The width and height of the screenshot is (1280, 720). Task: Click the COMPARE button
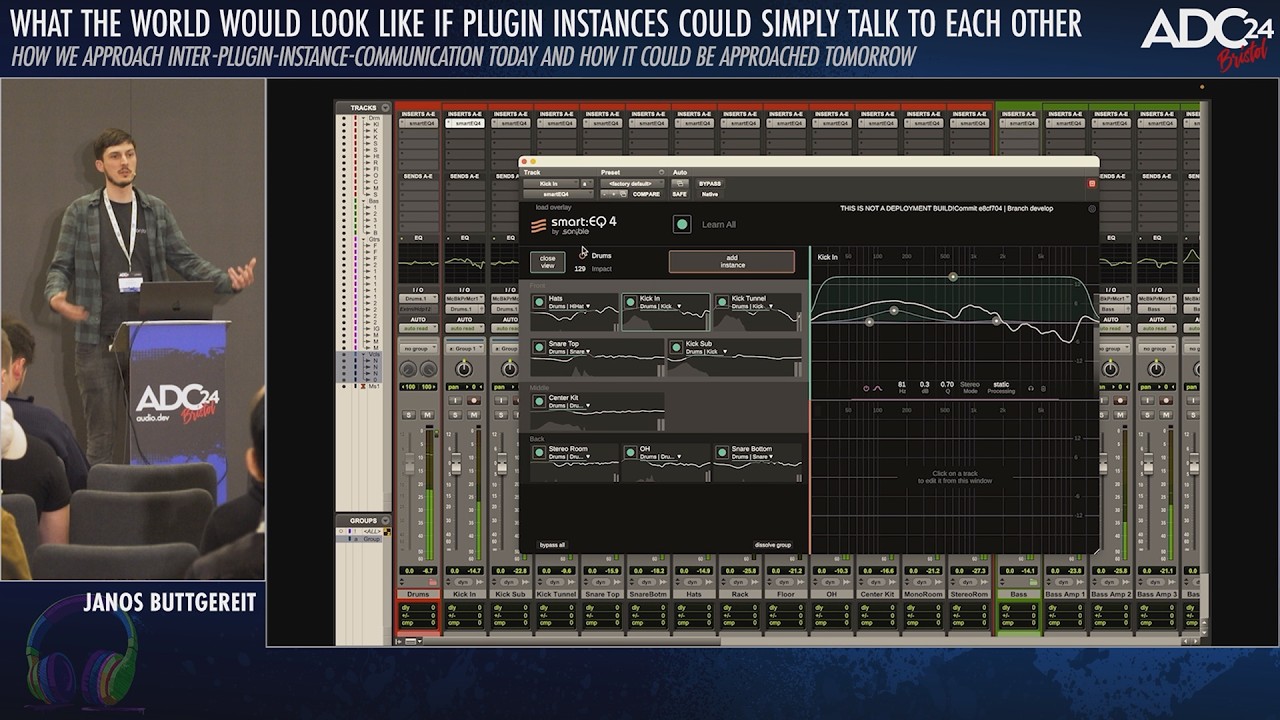(646, 194)
